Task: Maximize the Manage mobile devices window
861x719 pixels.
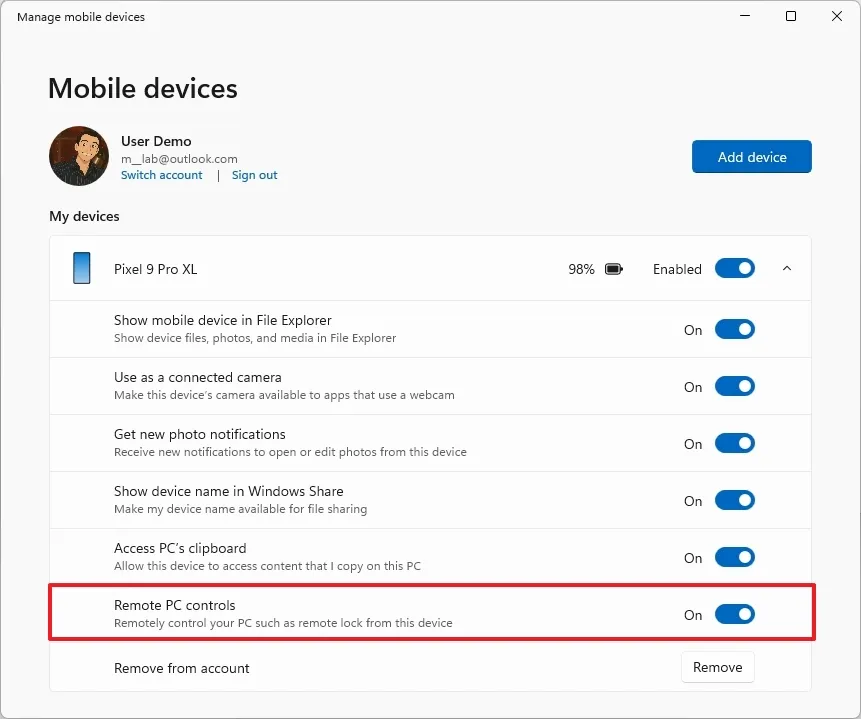Action: 790,16
